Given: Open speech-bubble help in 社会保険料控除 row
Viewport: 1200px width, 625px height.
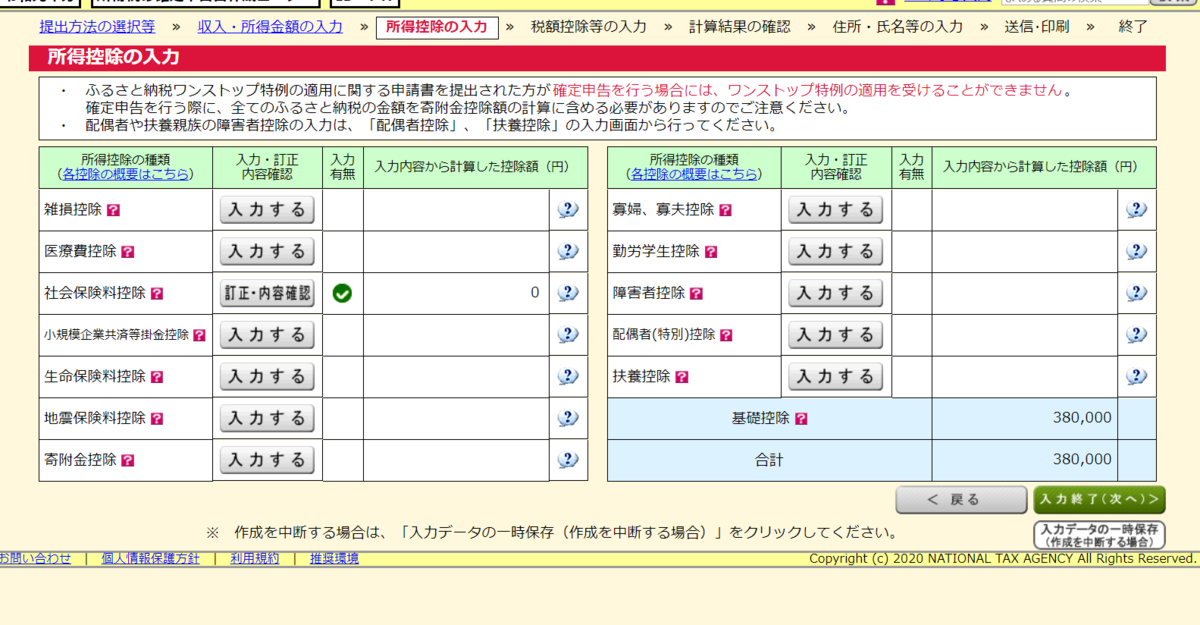Looking at the screenshot, I should tap(568, 293).
